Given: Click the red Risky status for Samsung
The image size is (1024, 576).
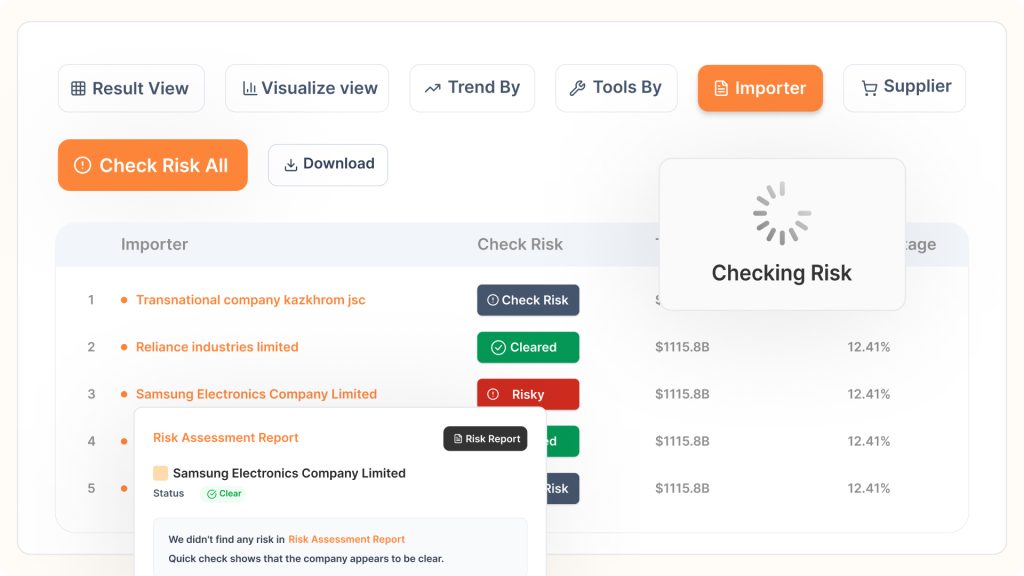Looking at the screenshot, I should coord(528,394).
